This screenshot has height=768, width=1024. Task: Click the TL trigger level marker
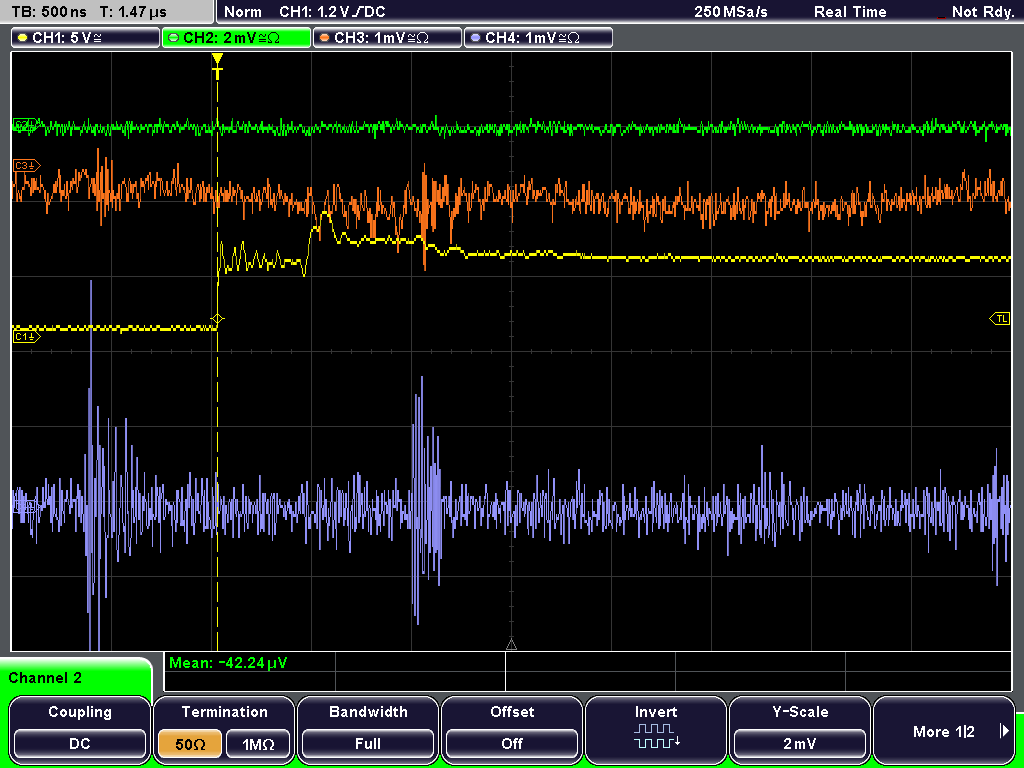click(1000, 319)
